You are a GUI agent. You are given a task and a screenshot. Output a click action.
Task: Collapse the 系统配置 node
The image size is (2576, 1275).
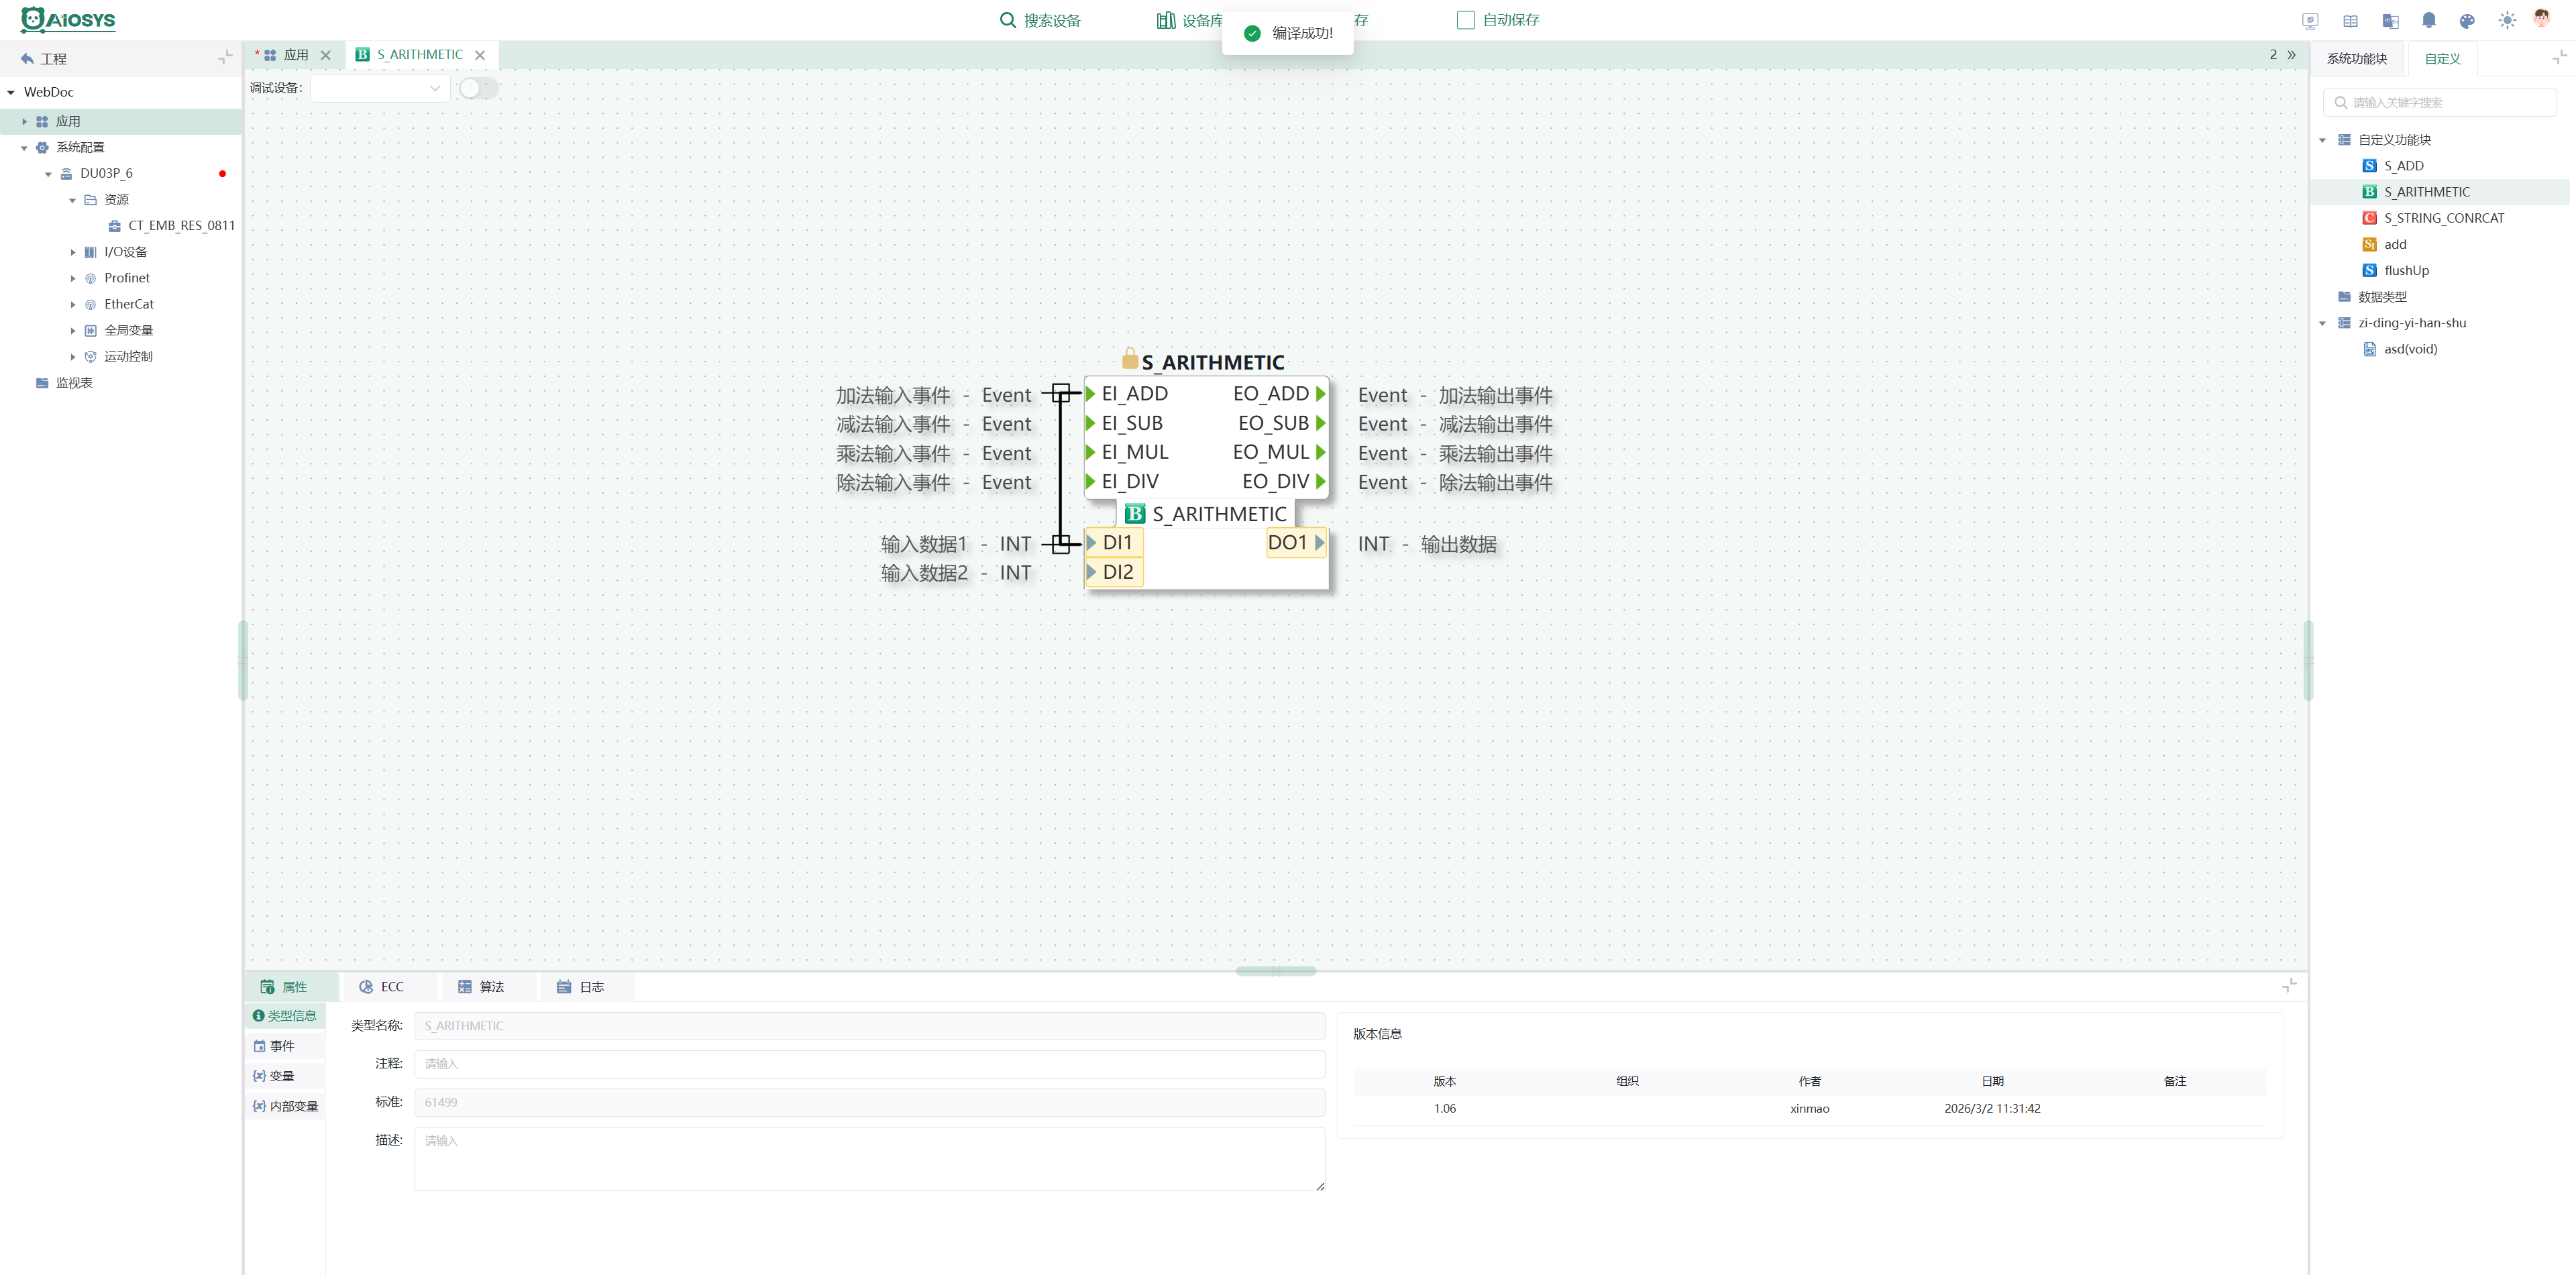click(x=25, y=148)
